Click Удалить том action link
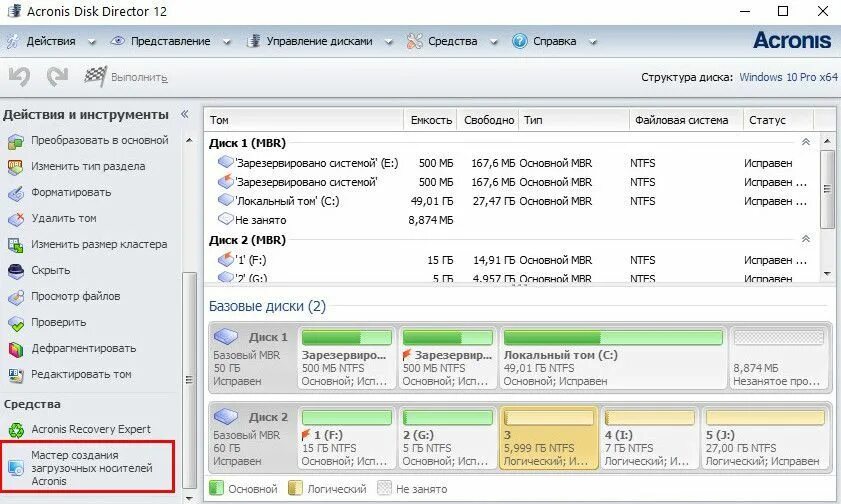The image size is (841, 504). [64, 218]
